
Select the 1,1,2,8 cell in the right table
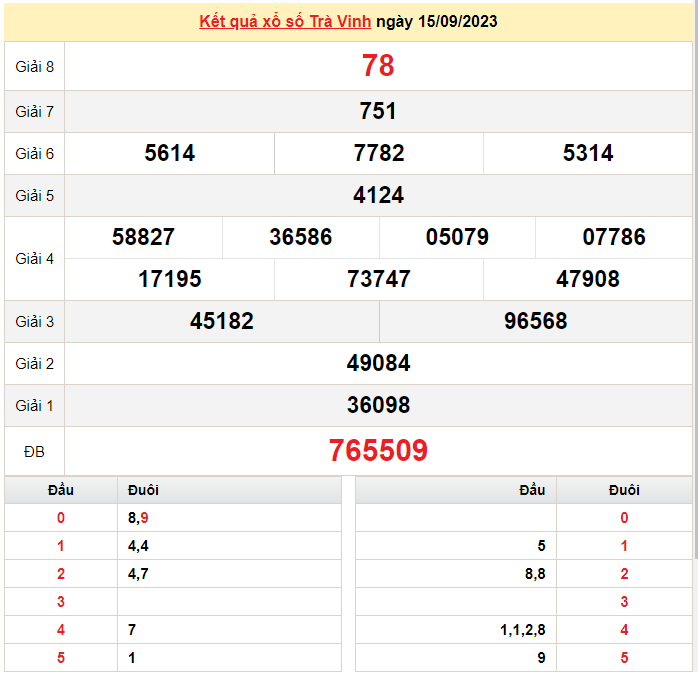(x=522, y=630)
